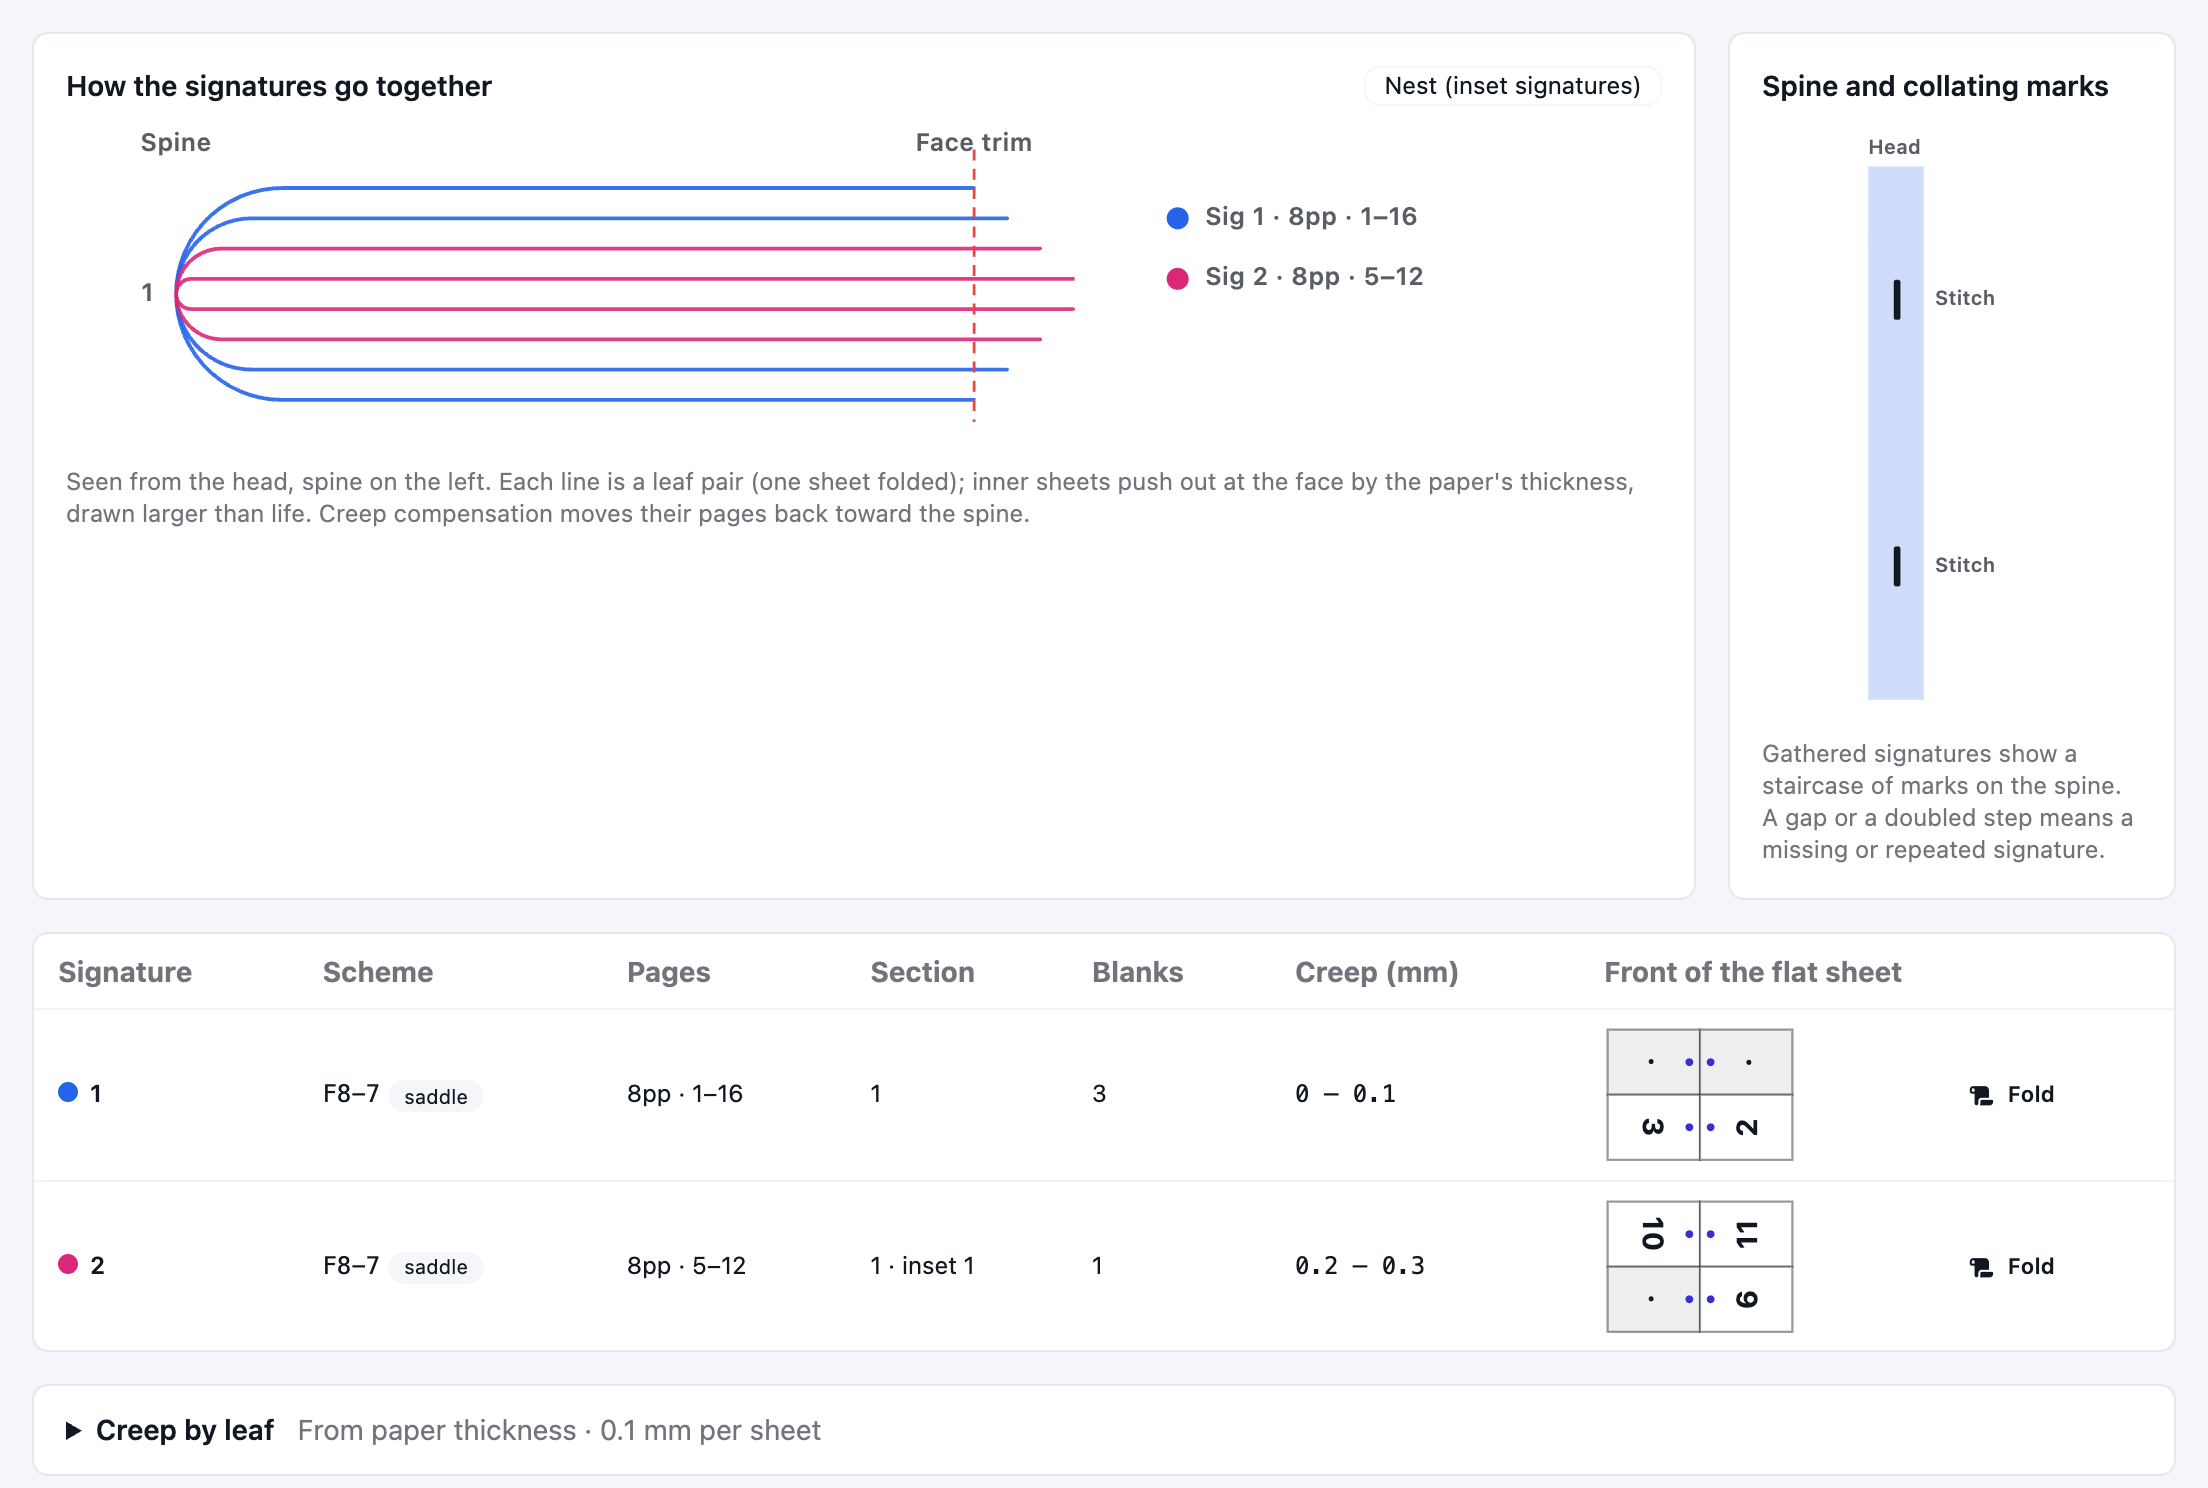Click blue dot in signature 1 table row
Viewport: 2208px width, 1488px height.
(x=68, y=1092)
